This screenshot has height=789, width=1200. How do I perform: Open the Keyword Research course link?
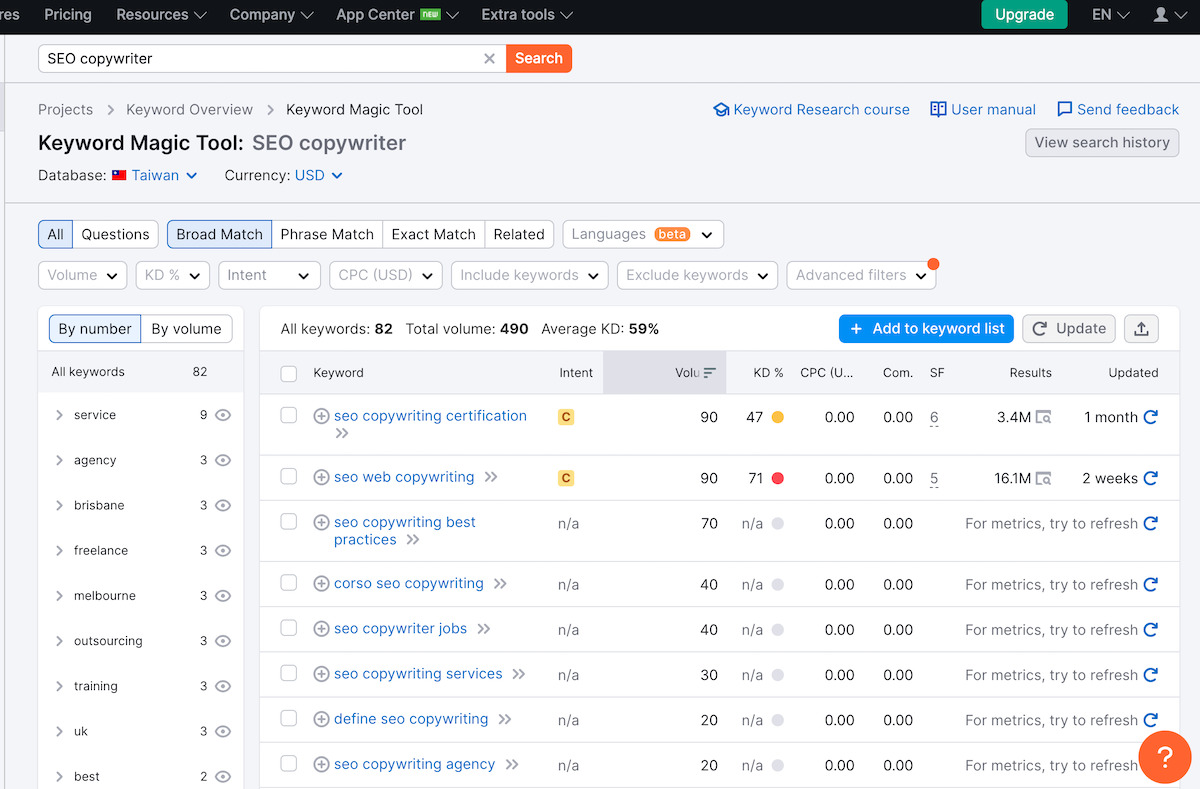pos(811,110)
